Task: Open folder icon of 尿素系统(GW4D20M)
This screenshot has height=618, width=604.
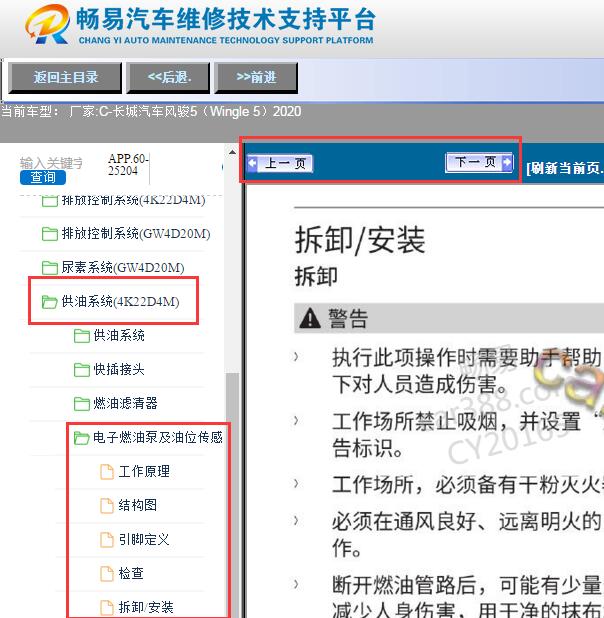Action: (x=50, y=268)
